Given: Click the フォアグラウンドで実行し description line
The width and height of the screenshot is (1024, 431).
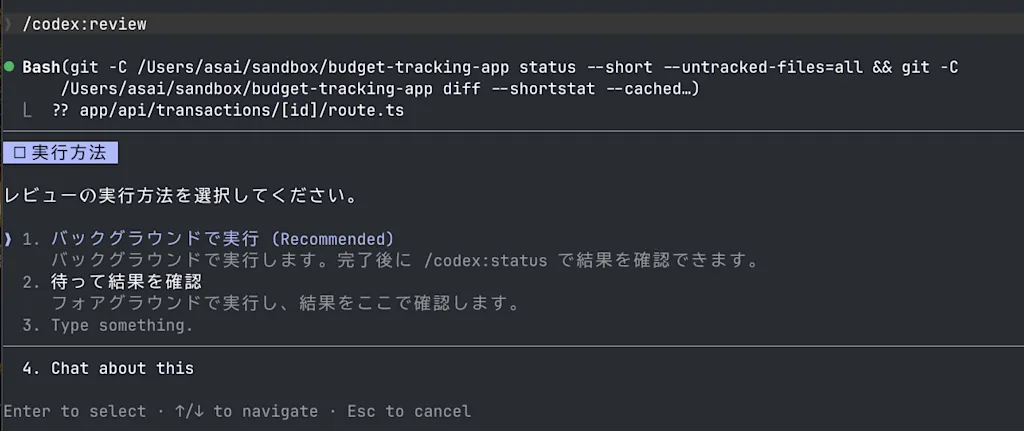Looking at the screenshot, I should 285,304.
